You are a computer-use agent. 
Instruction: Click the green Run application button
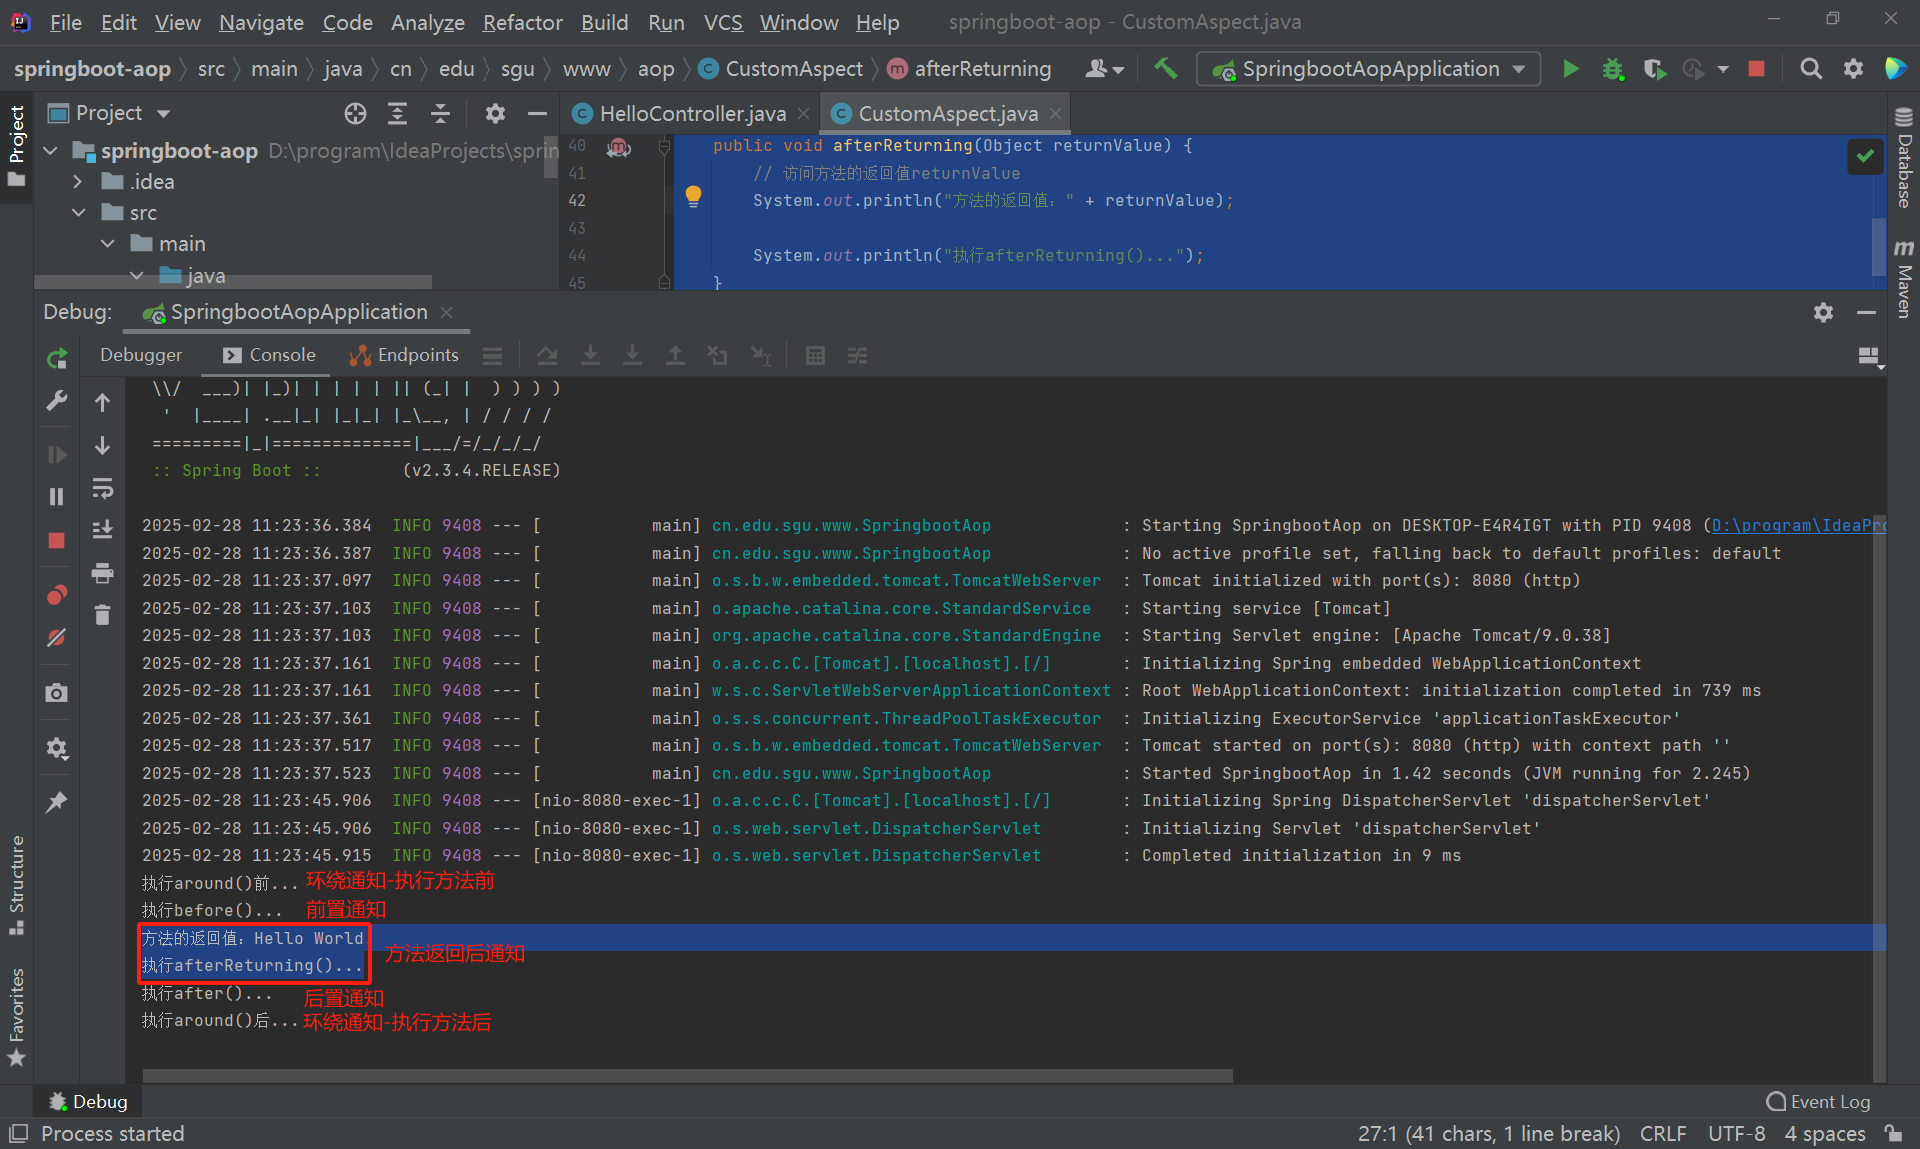tap(1571, 69)
